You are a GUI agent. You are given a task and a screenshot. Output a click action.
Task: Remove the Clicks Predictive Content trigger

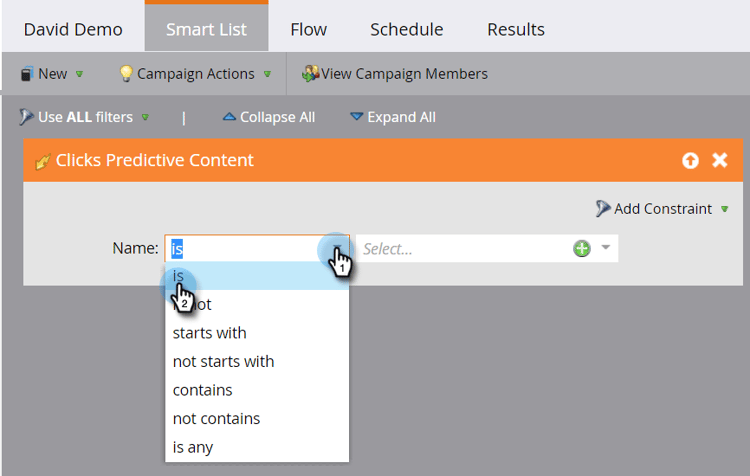tap(719, 160)
